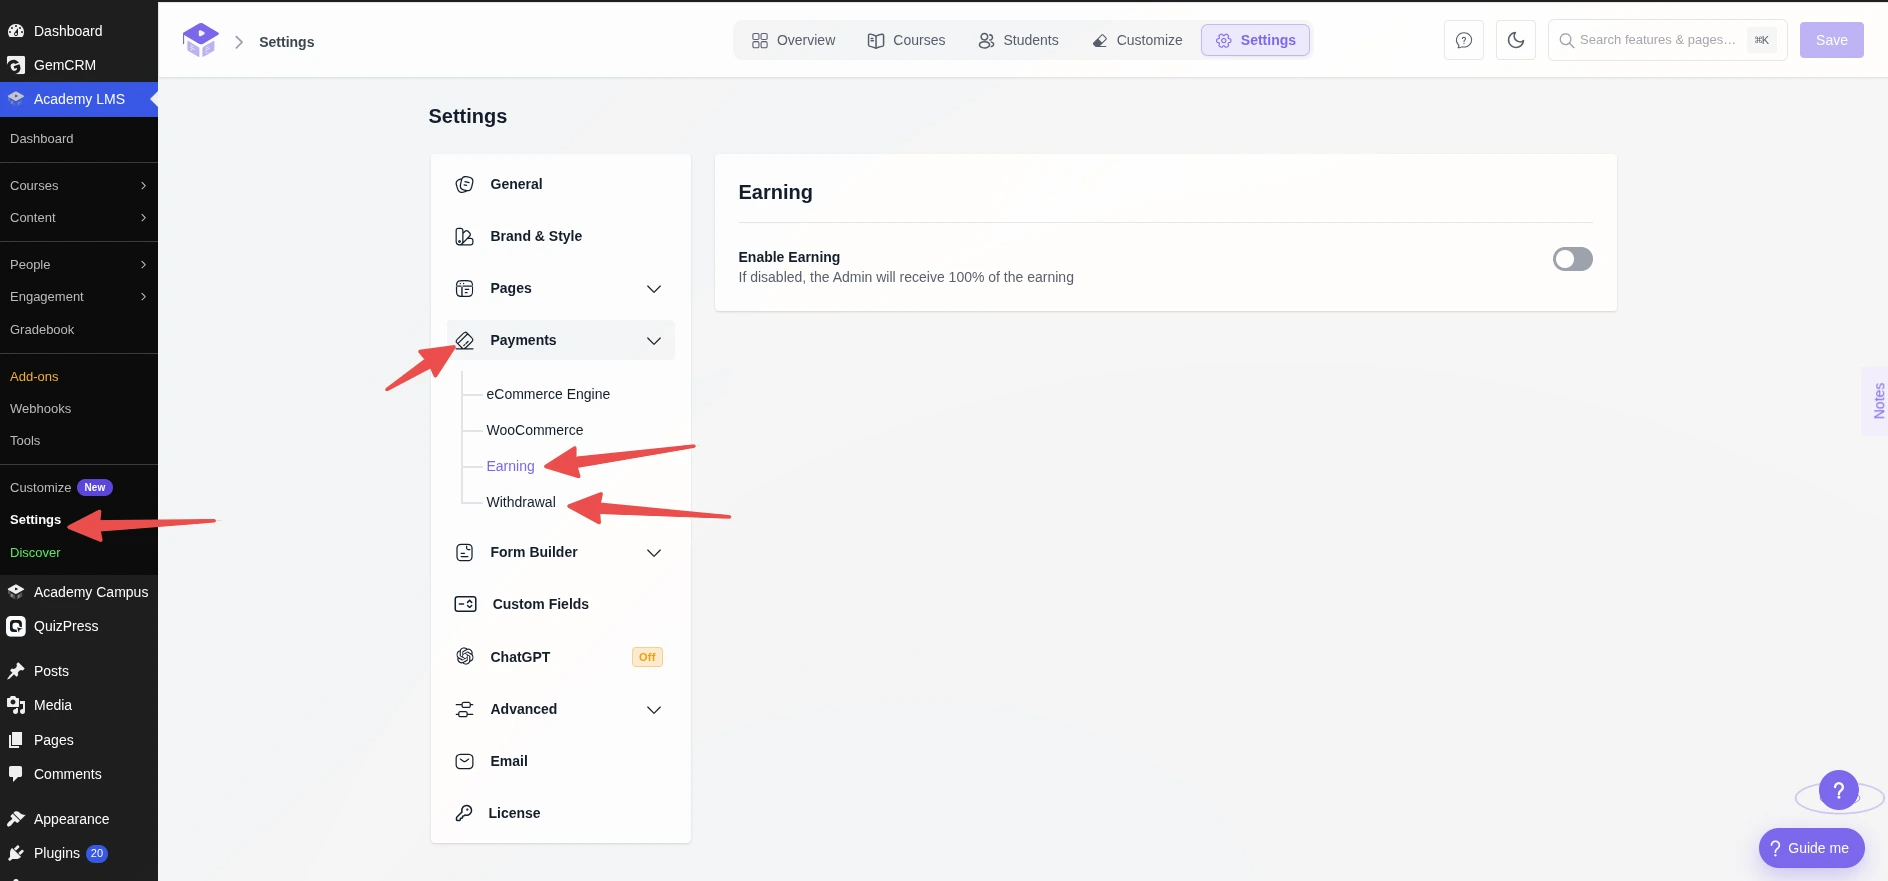The height and width of the screenshot is (881, 1888).
Task: Click the QuizPress icon in sidebar
Action: click(x=16, y=626)
